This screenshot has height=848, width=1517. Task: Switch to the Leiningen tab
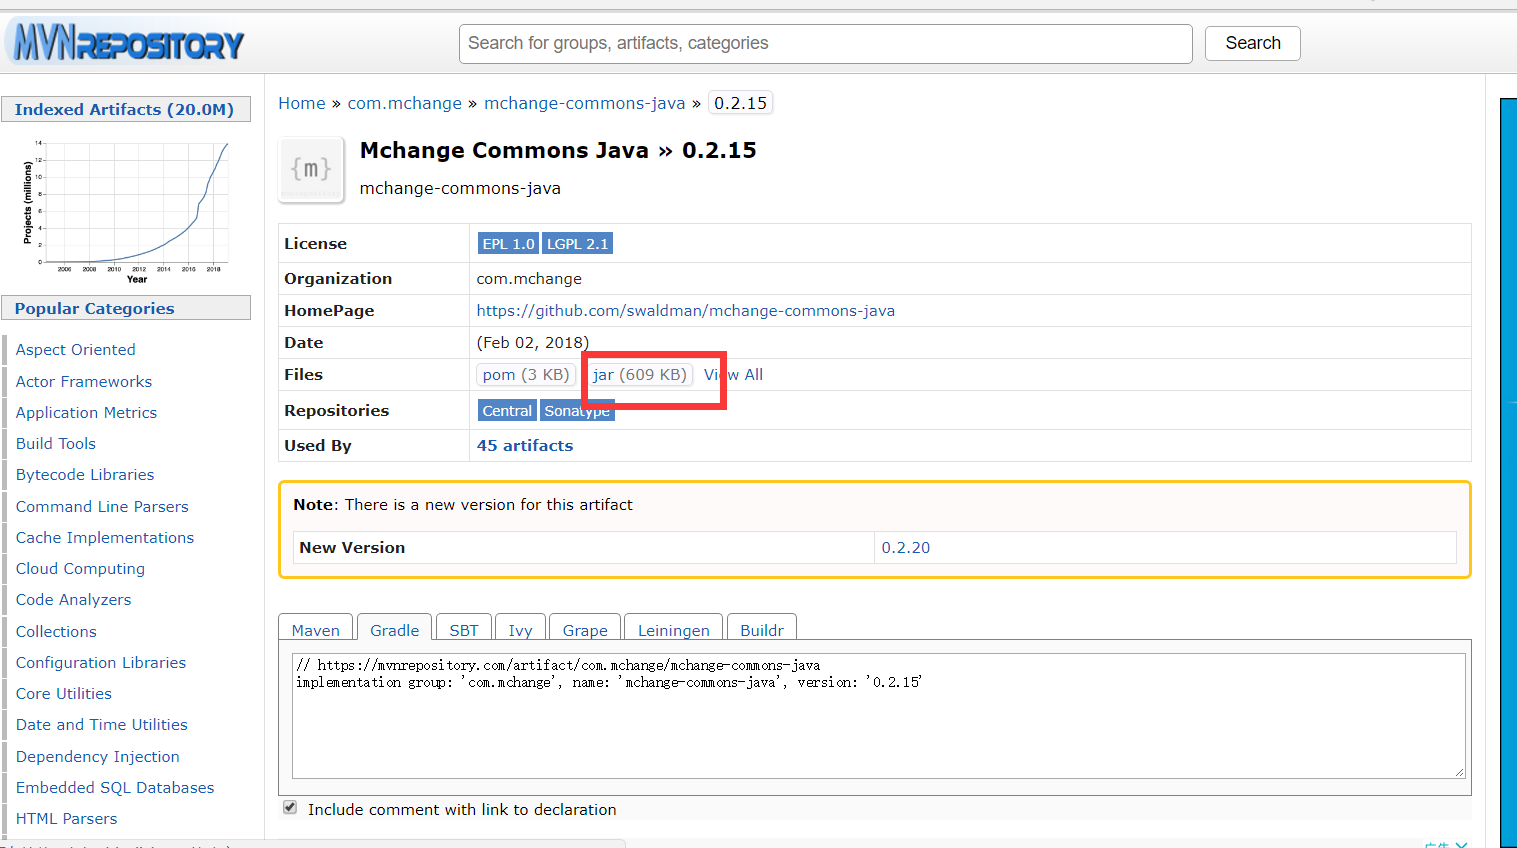point(673,629)
